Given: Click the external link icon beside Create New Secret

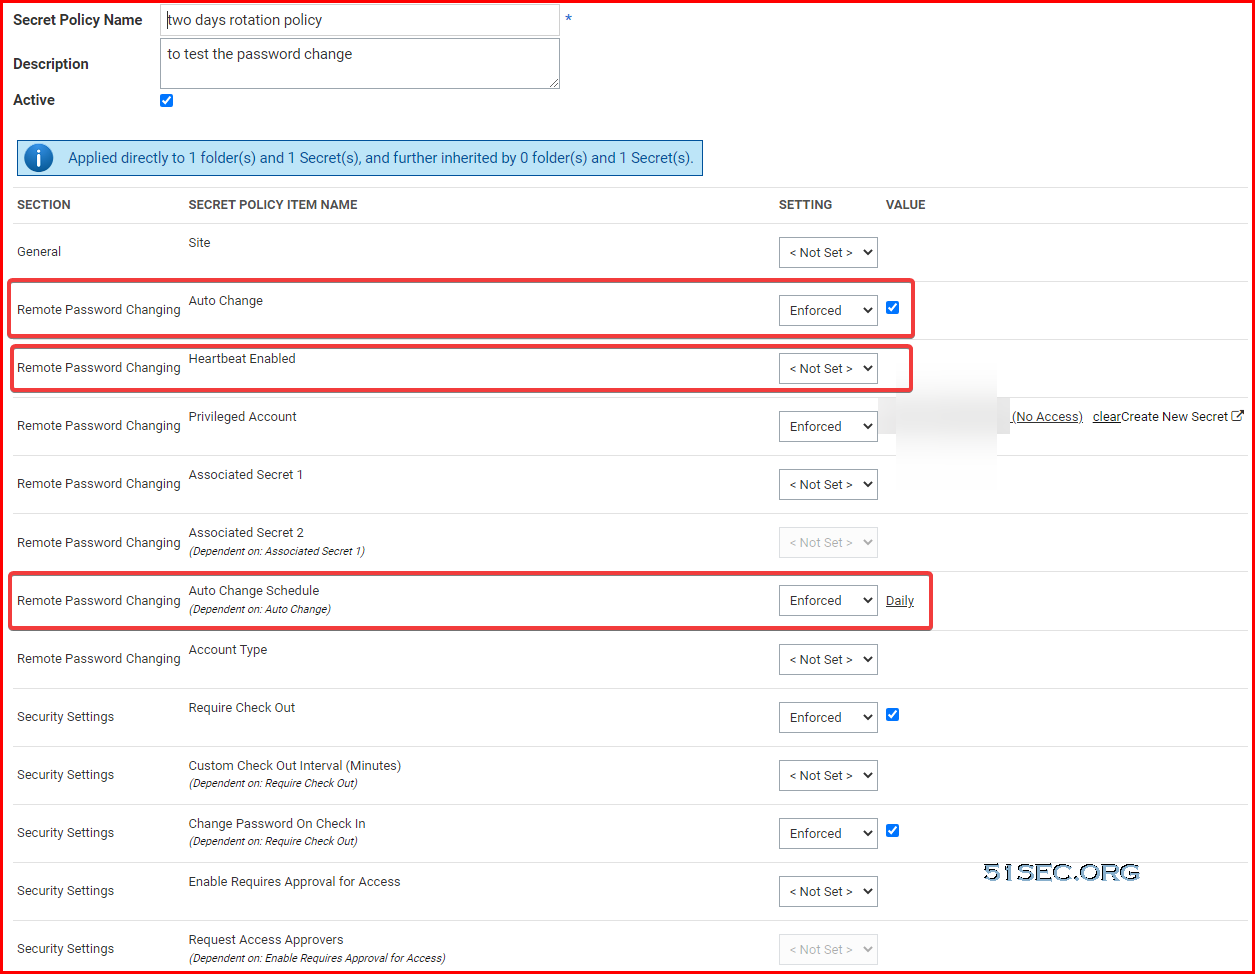Looking at the screenshot, I should coord(1238,417).
